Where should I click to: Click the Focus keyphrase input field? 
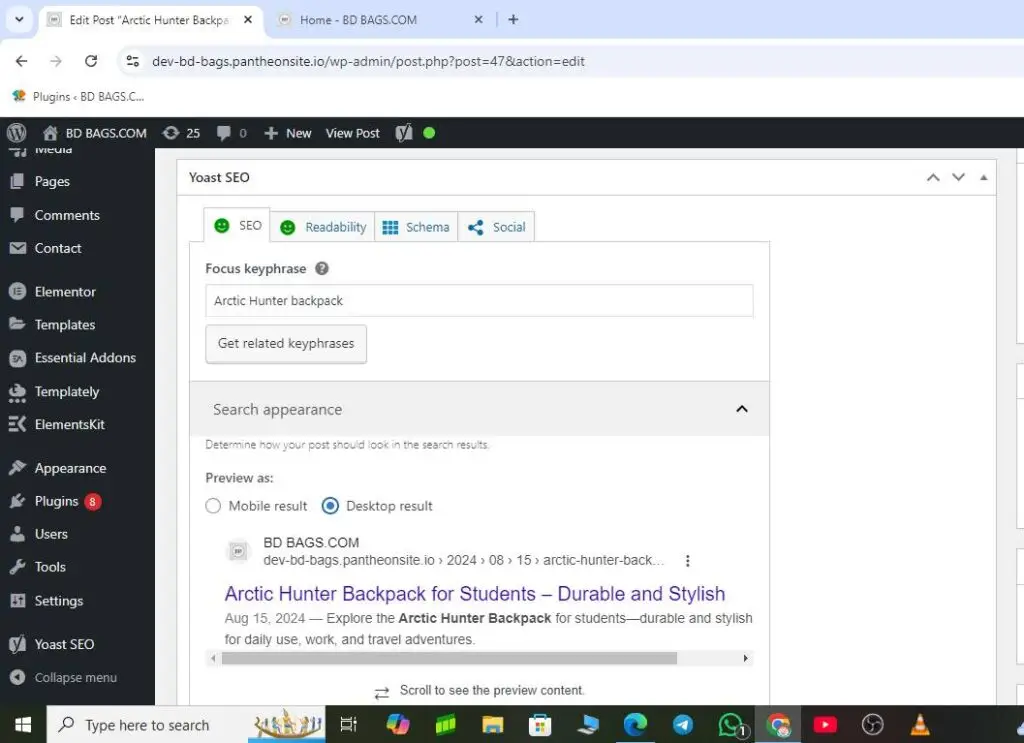point(479,300)
